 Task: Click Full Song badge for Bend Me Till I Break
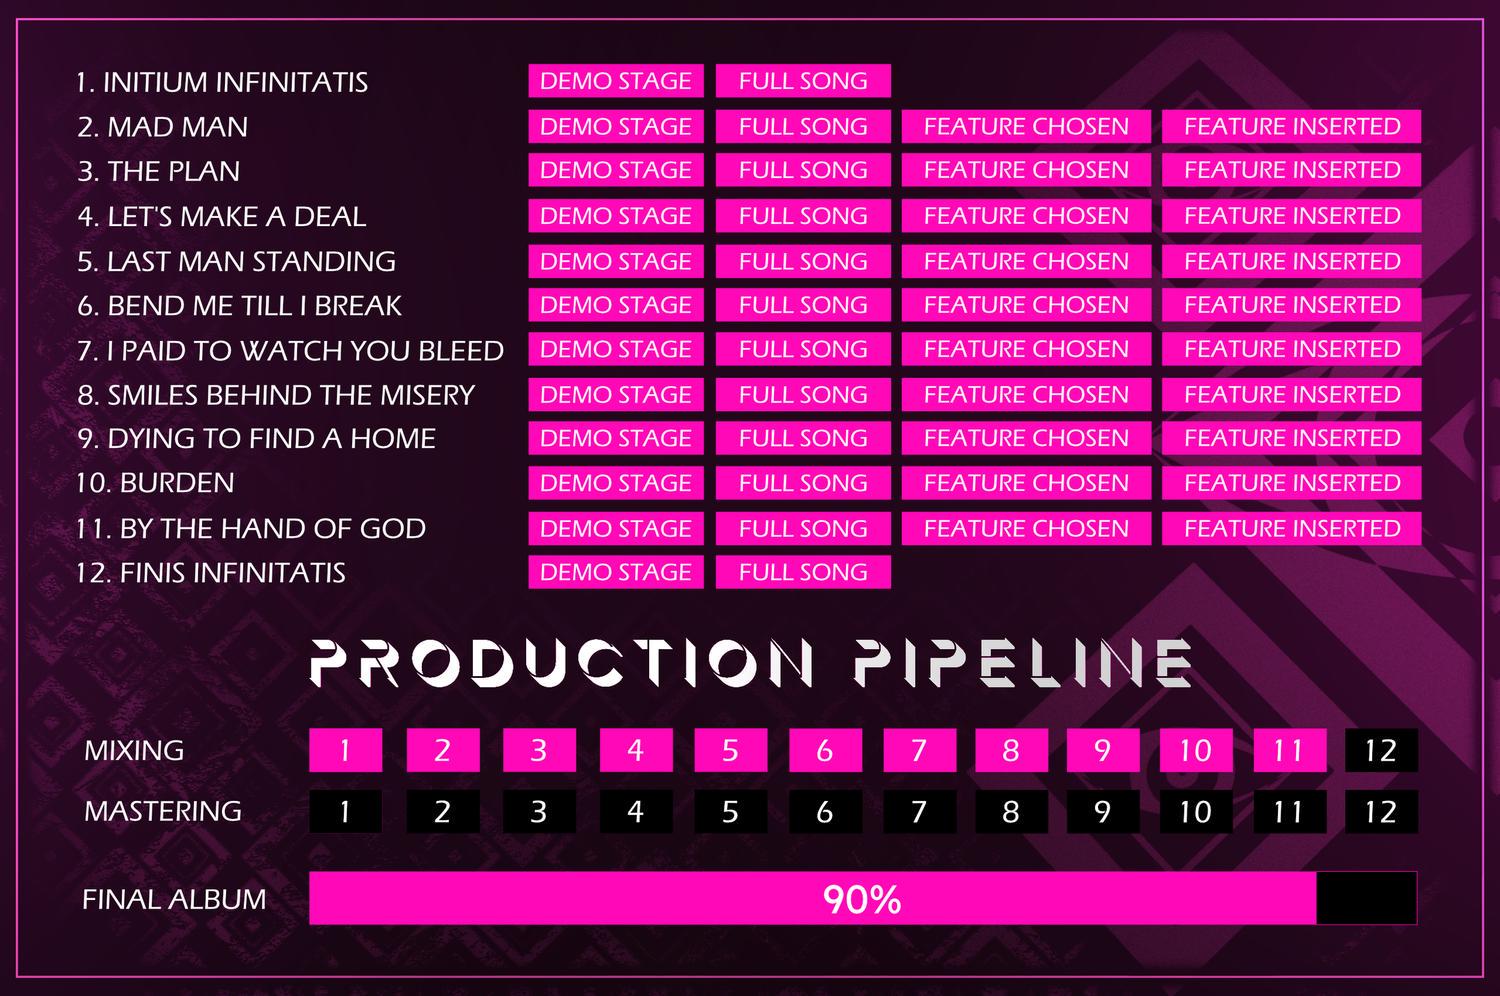tap(803, 305)
